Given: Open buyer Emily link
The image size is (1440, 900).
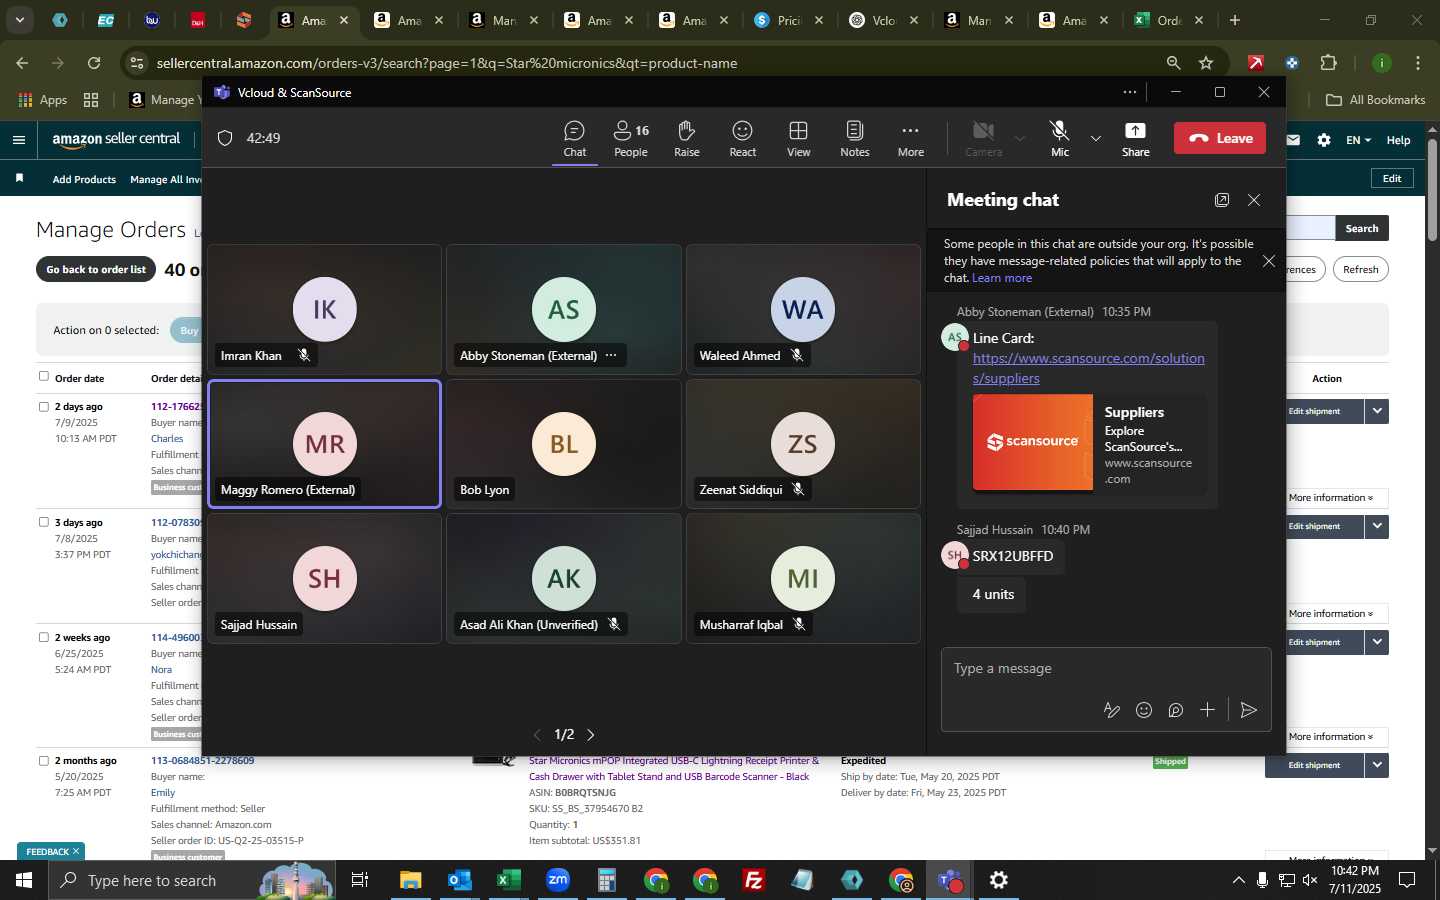Looking at the screenshot, I should 163,793.
